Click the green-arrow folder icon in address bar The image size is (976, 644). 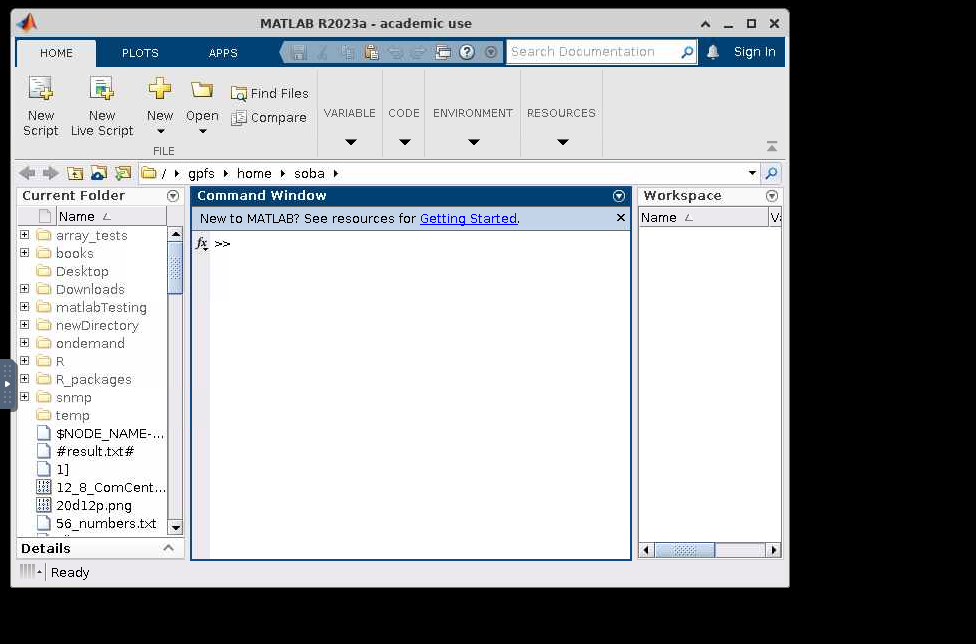click(123, 173)
